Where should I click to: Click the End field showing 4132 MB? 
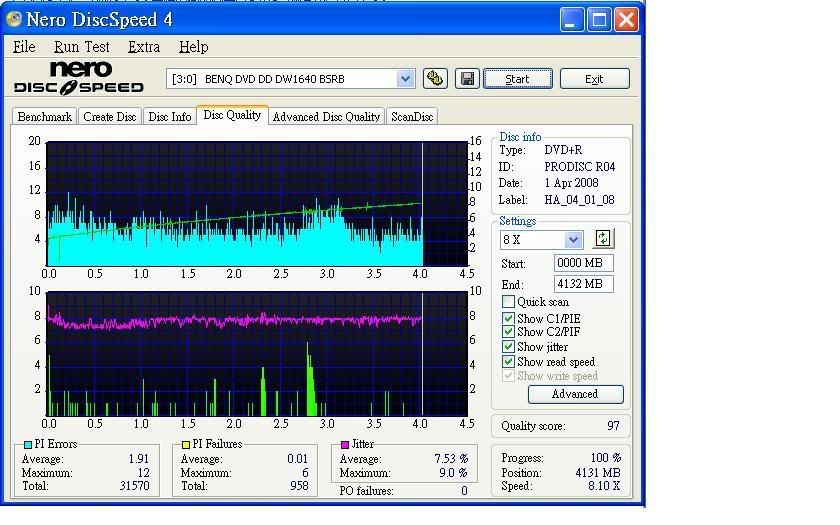tap(583, 284)
